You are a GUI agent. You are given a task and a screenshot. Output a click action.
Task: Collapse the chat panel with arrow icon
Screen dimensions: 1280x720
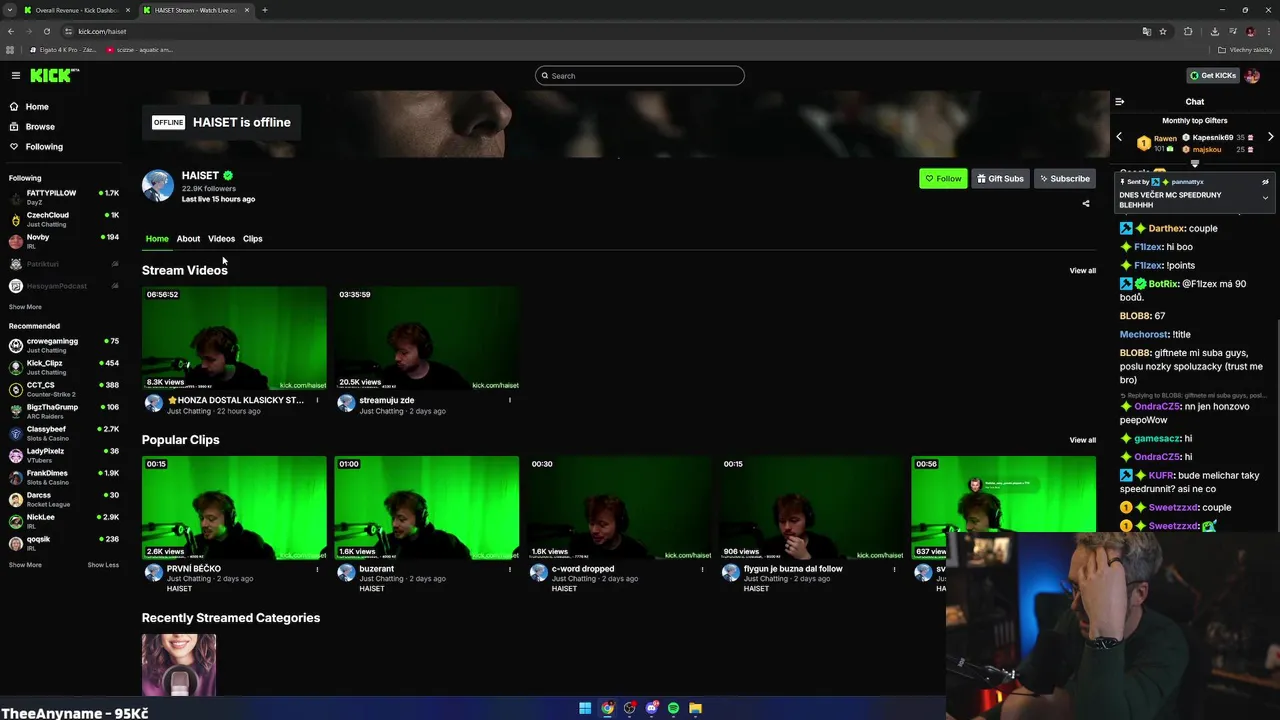pos(1119,102)
